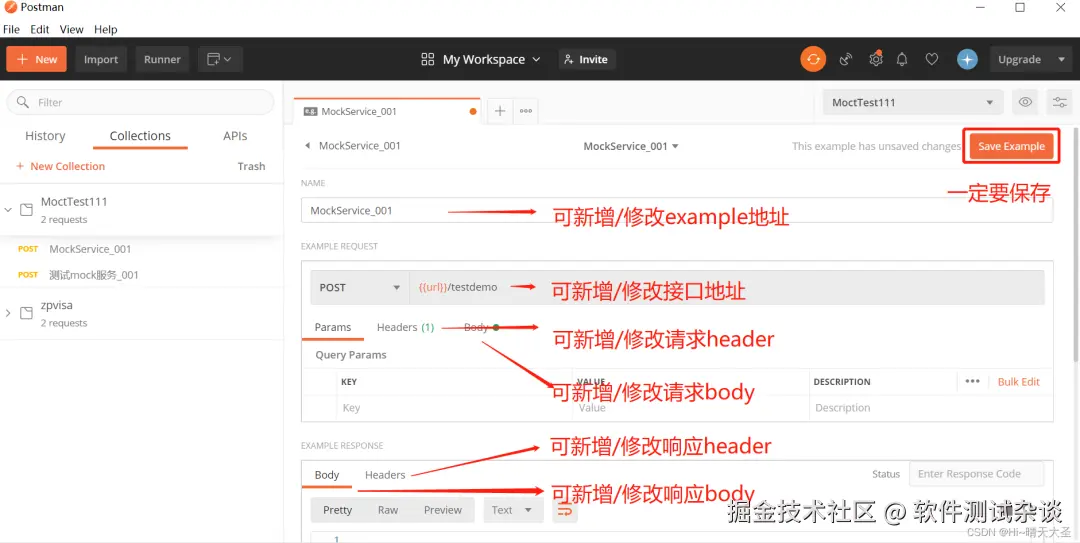Open the new window layout icon button
The height and width of the screenshot is (543, 1080).
(x=220, y=59)
